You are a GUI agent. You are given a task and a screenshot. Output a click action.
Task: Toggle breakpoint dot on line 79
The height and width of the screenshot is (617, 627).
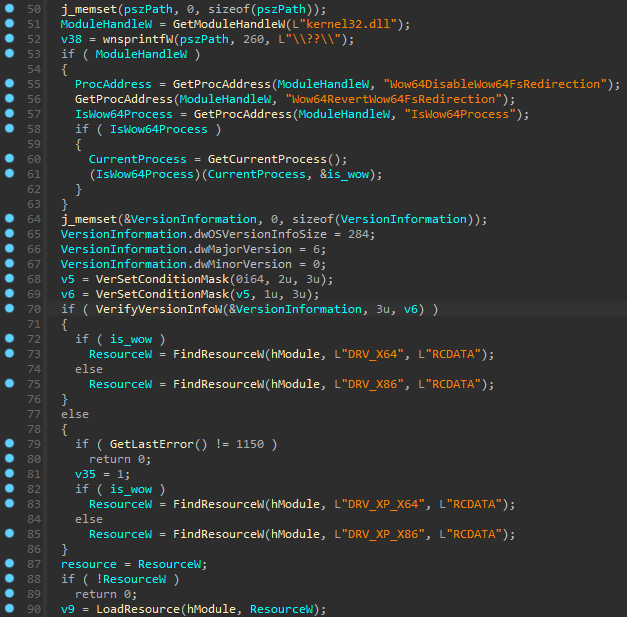[9, 443]
